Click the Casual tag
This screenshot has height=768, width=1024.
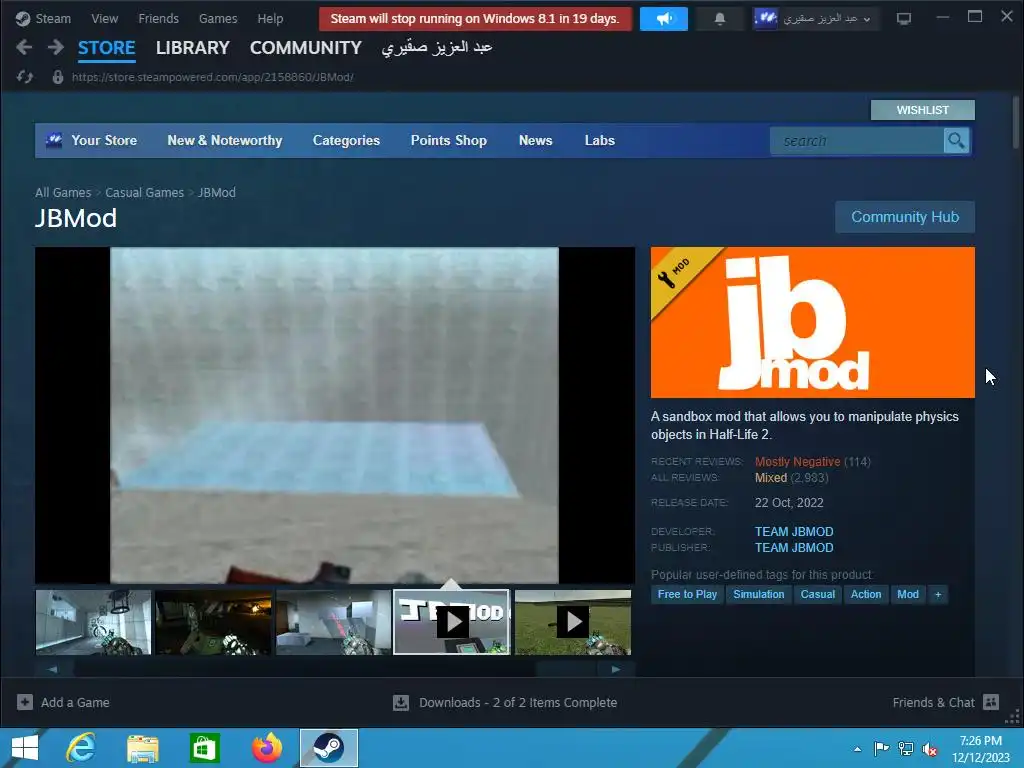pyautogui.click(x=818, y=594)
